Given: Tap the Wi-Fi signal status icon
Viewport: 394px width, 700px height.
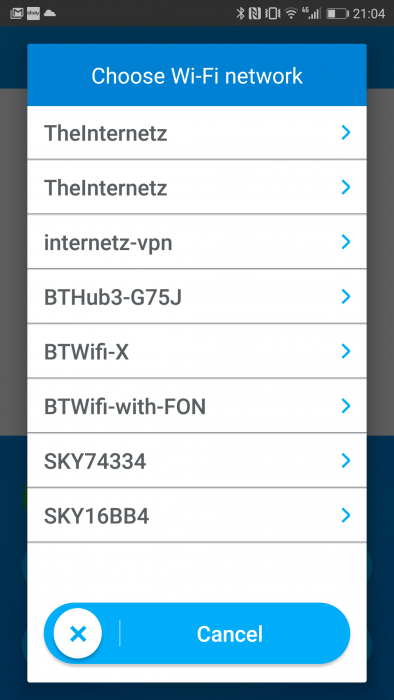Looking at the screenshot, I should click(x=291, y=13).
